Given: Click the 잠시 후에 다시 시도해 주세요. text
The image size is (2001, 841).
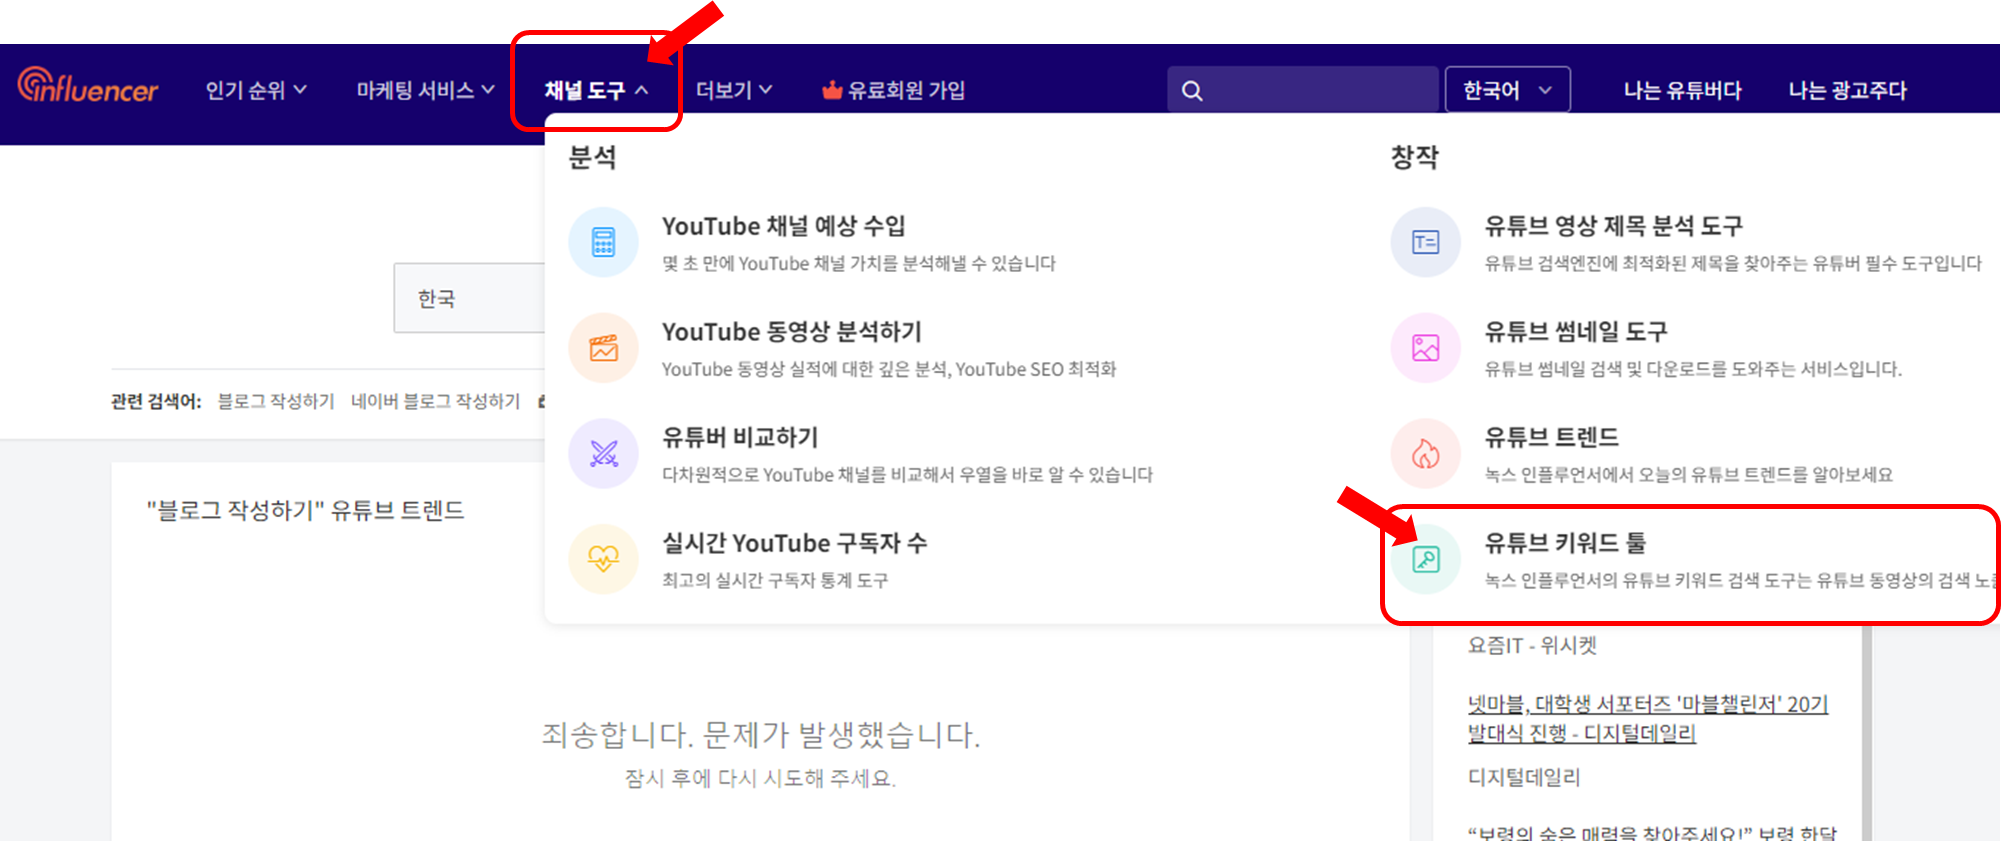Looking at the screenshot, I should [761, 778].
